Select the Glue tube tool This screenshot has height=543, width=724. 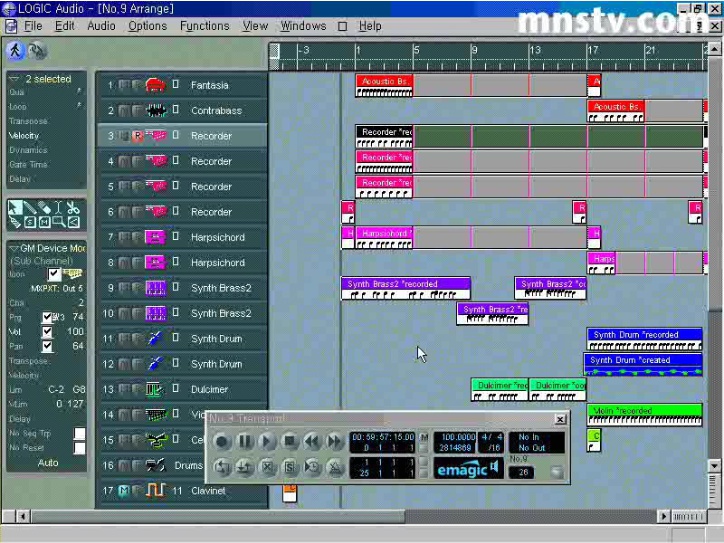pos(15,222)
